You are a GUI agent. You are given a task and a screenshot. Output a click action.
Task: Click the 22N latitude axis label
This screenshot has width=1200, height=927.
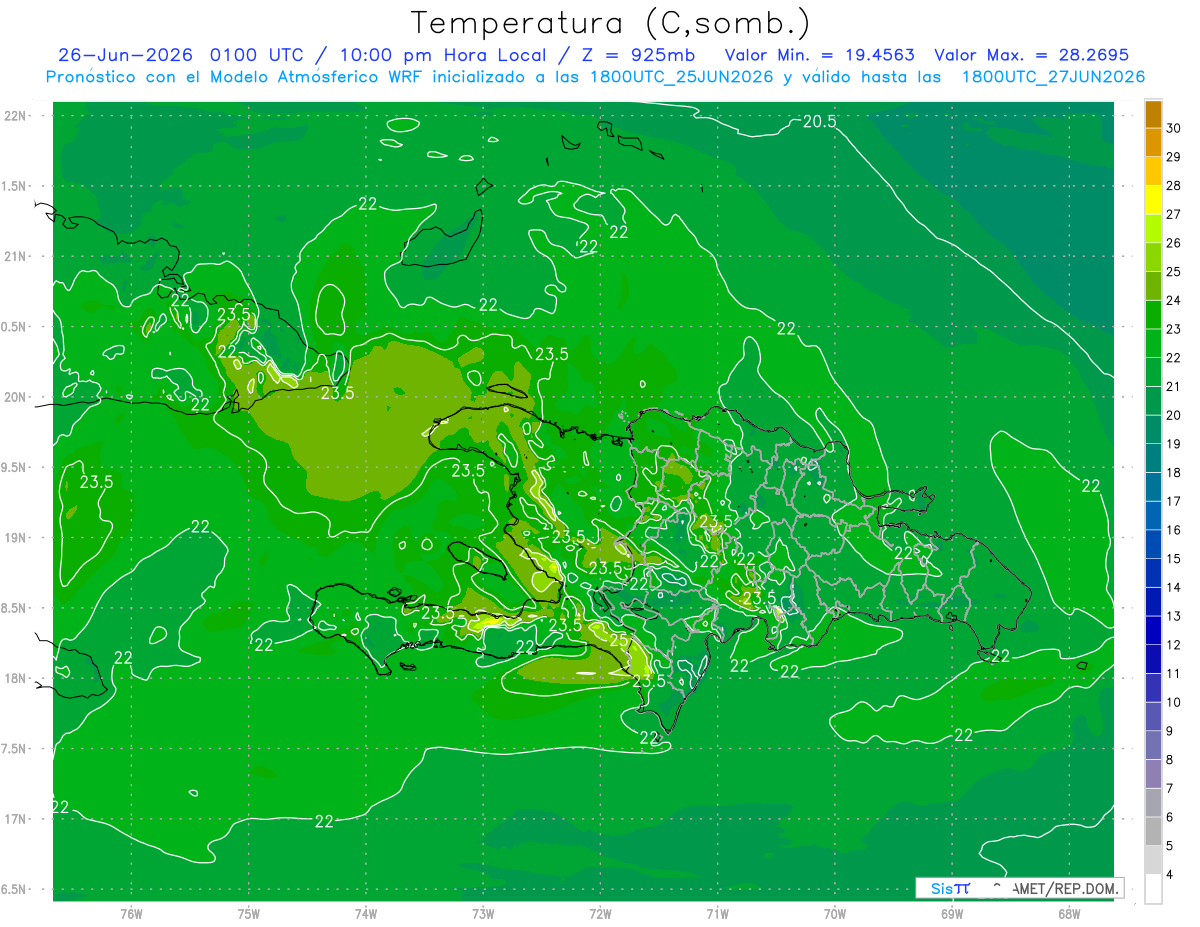click(x=15, y=116)
